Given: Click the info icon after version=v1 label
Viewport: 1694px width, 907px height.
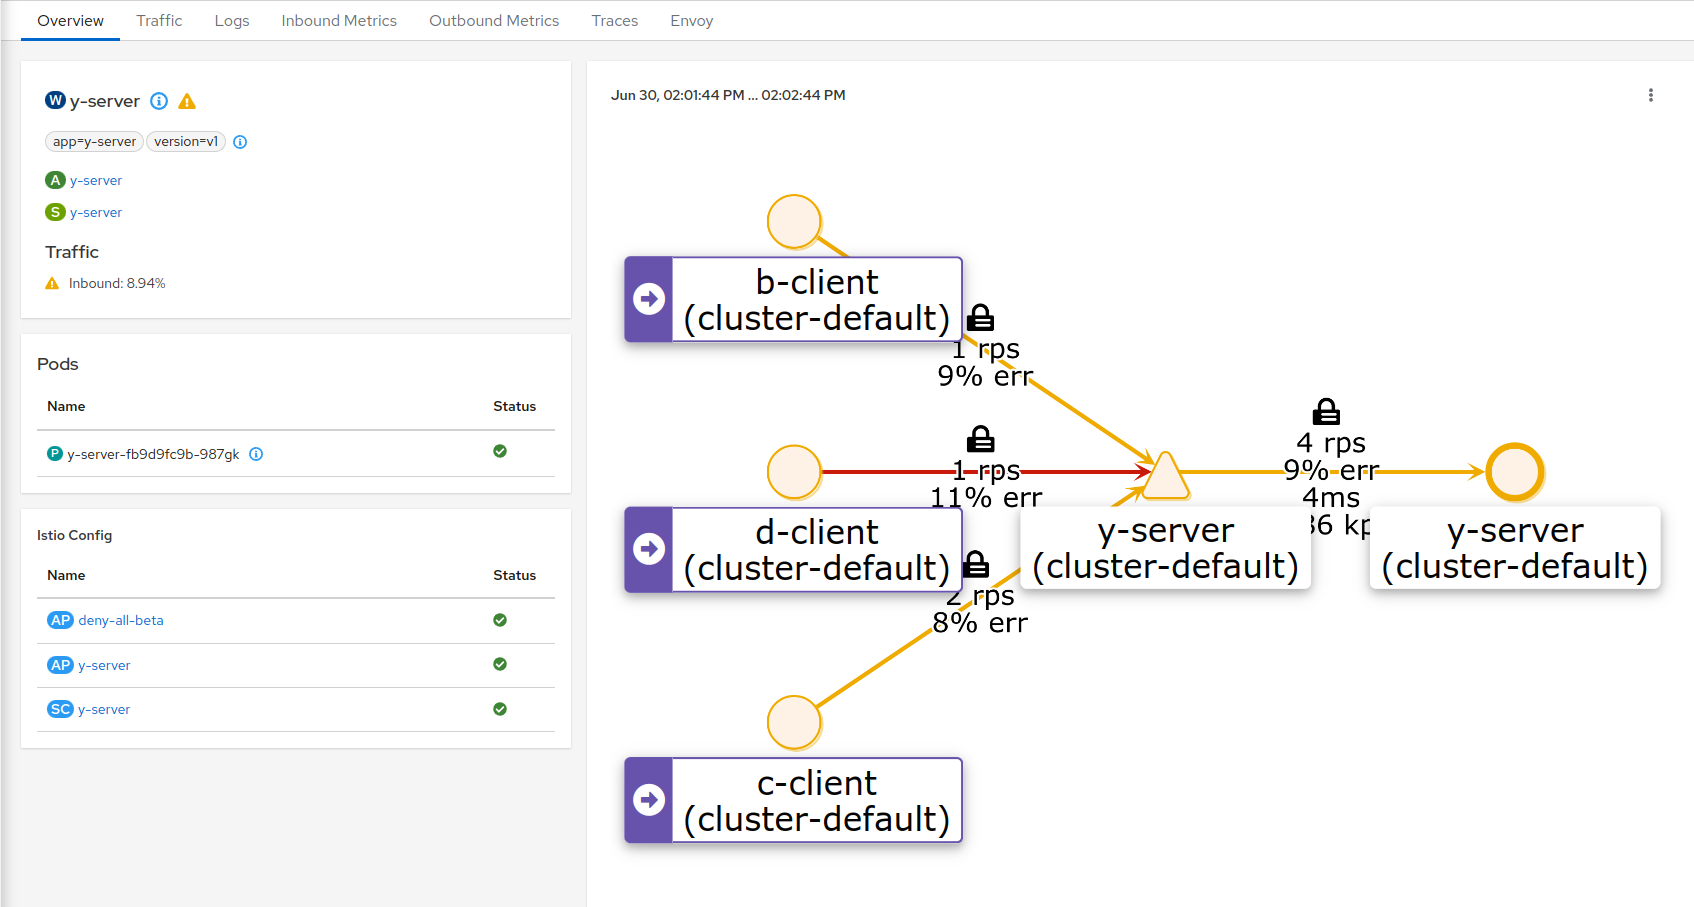Looking at the screenshot, I should coord(240,142).
